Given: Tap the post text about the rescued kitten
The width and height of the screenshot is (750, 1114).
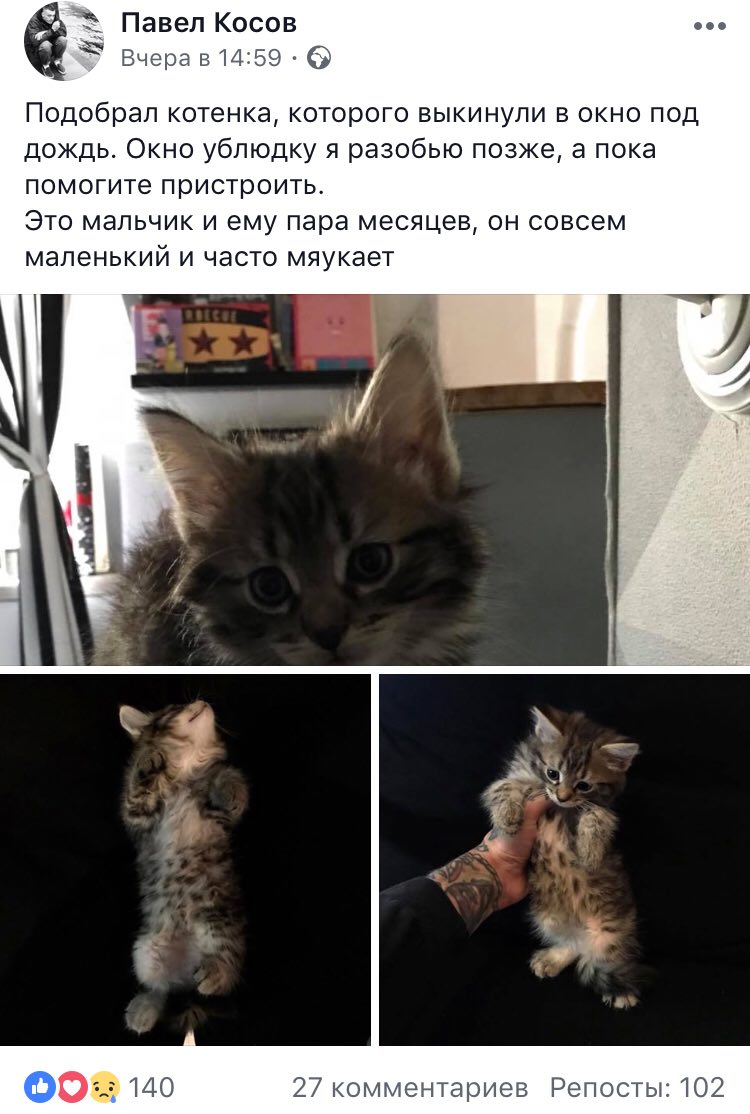Looking at the screenshot, I should [362, 185].
